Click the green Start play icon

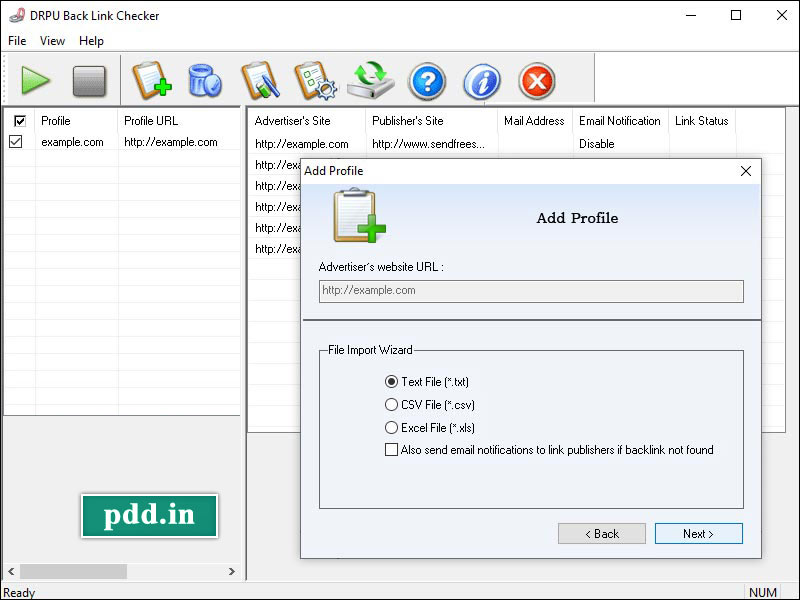click(36, 80)
